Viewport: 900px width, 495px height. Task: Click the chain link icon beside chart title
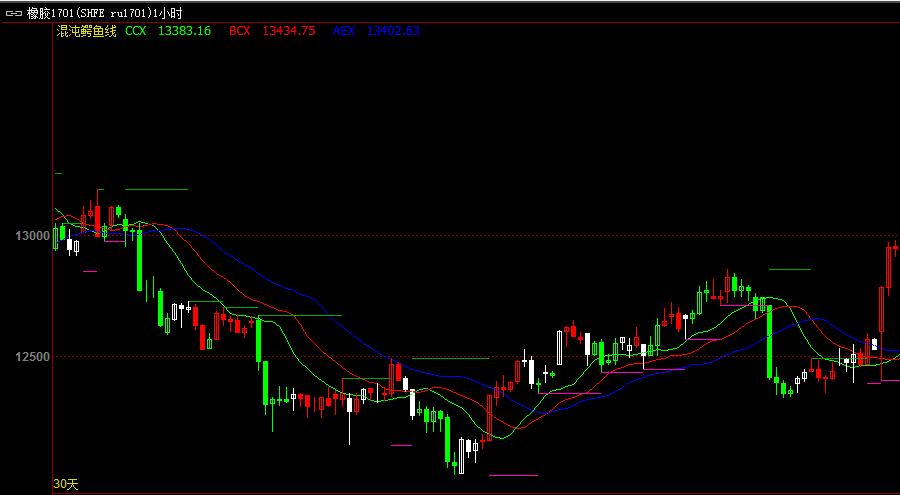(14, 13)
